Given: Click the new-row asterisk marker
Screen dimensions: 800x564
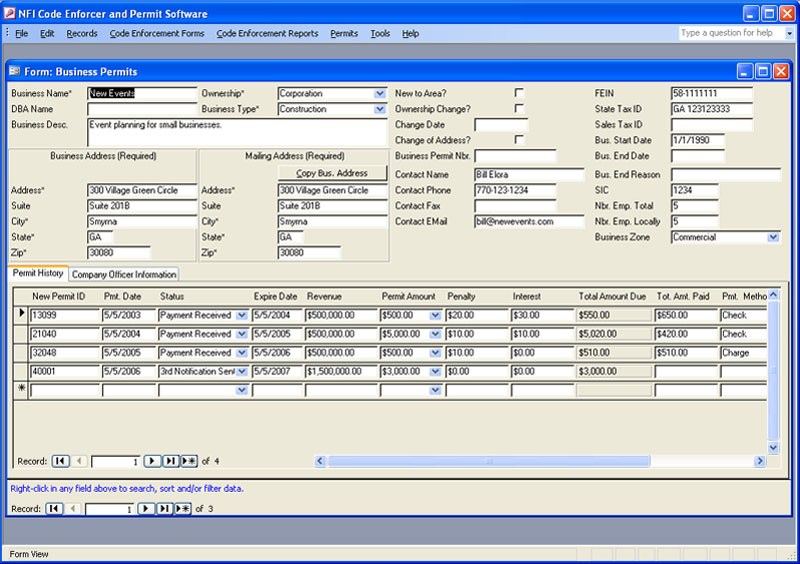Looking at the screenshot, I should pyautogui.click(x=21, y=389).
